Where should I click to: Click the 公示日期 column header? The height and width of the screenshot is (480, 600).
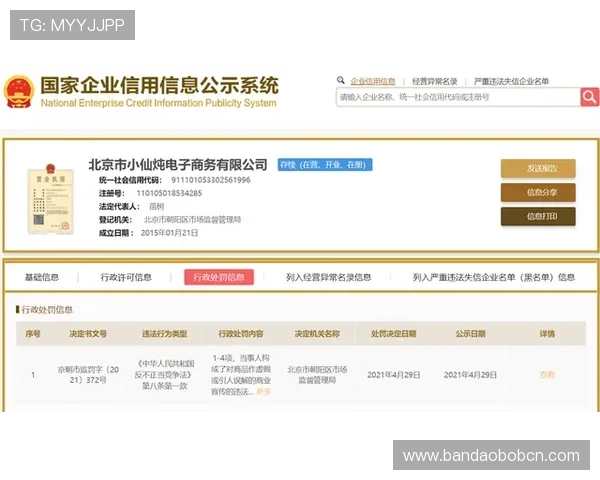470,334
